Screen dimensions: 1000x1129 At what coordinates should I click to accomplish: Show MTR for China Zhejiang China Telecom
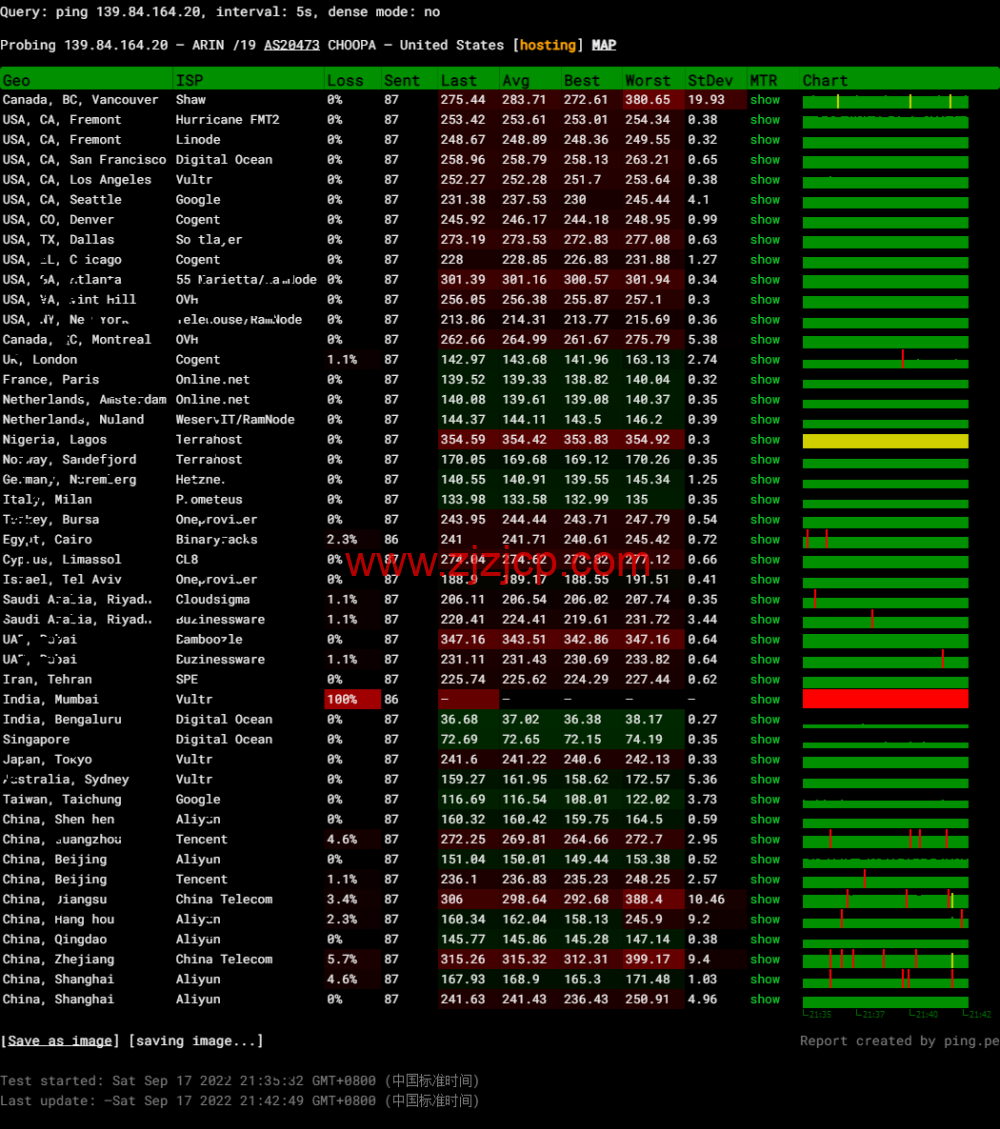tap(765, 959)
